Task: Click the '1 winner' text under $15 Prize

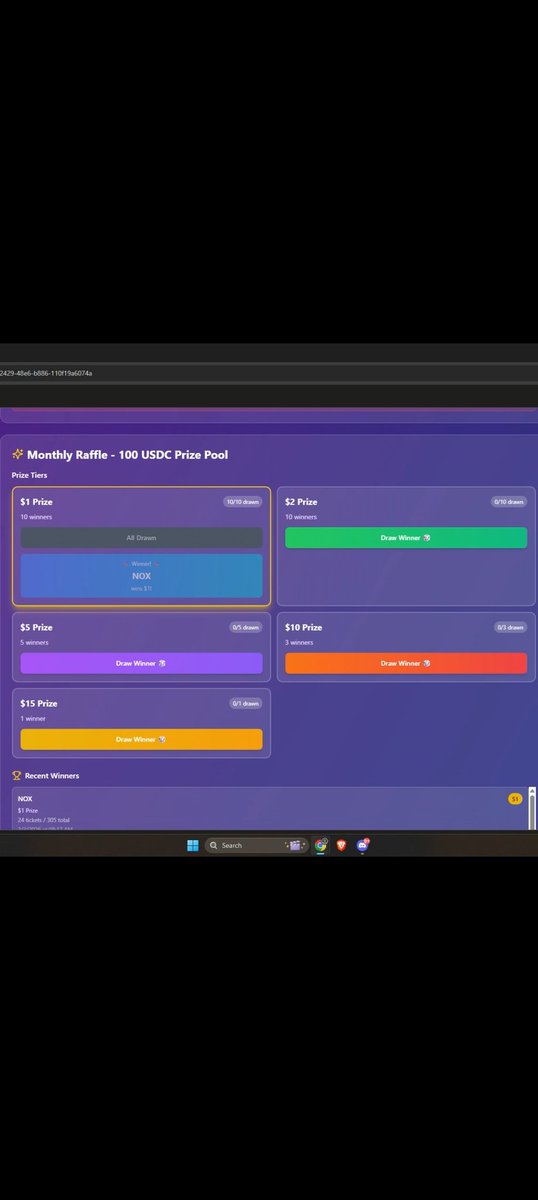Action: 33,718
